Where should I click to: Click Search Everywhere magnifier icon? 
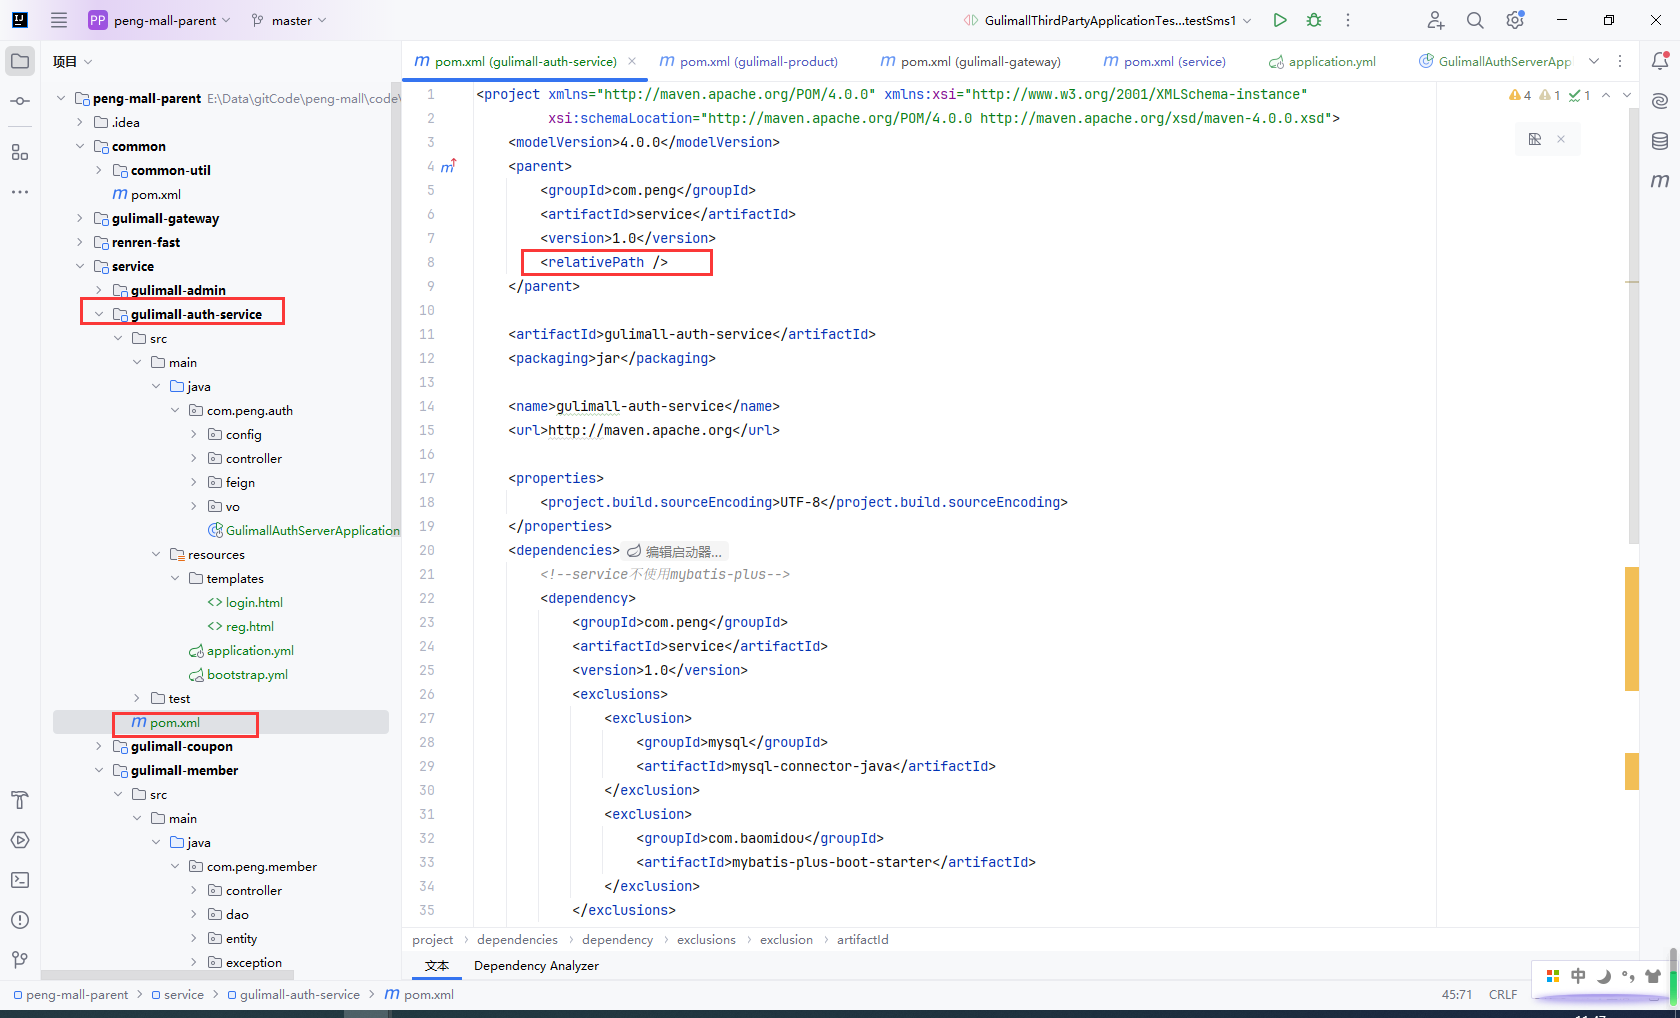[x=1475, y=20]
